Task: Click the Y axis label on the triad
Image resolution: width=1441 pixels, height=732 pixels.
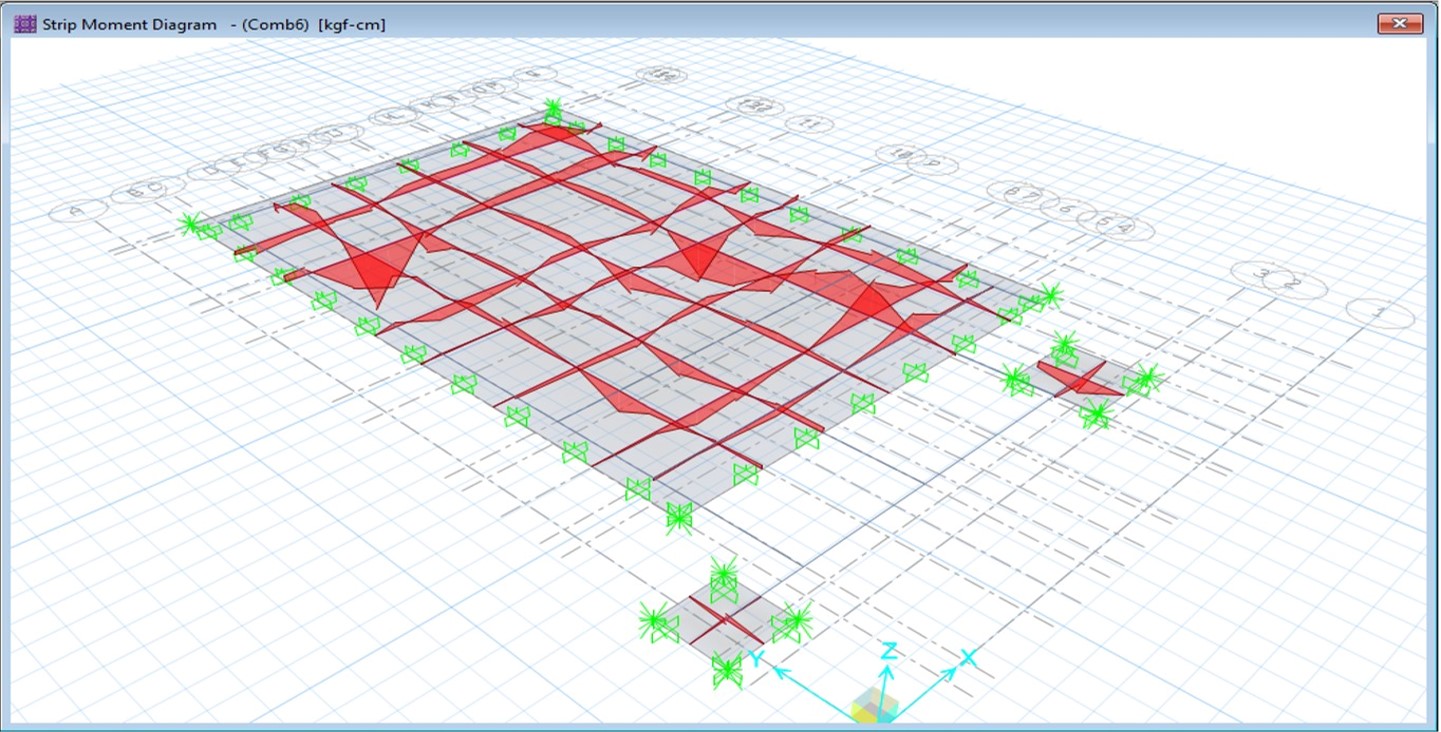Action: (x=759, y=658)
